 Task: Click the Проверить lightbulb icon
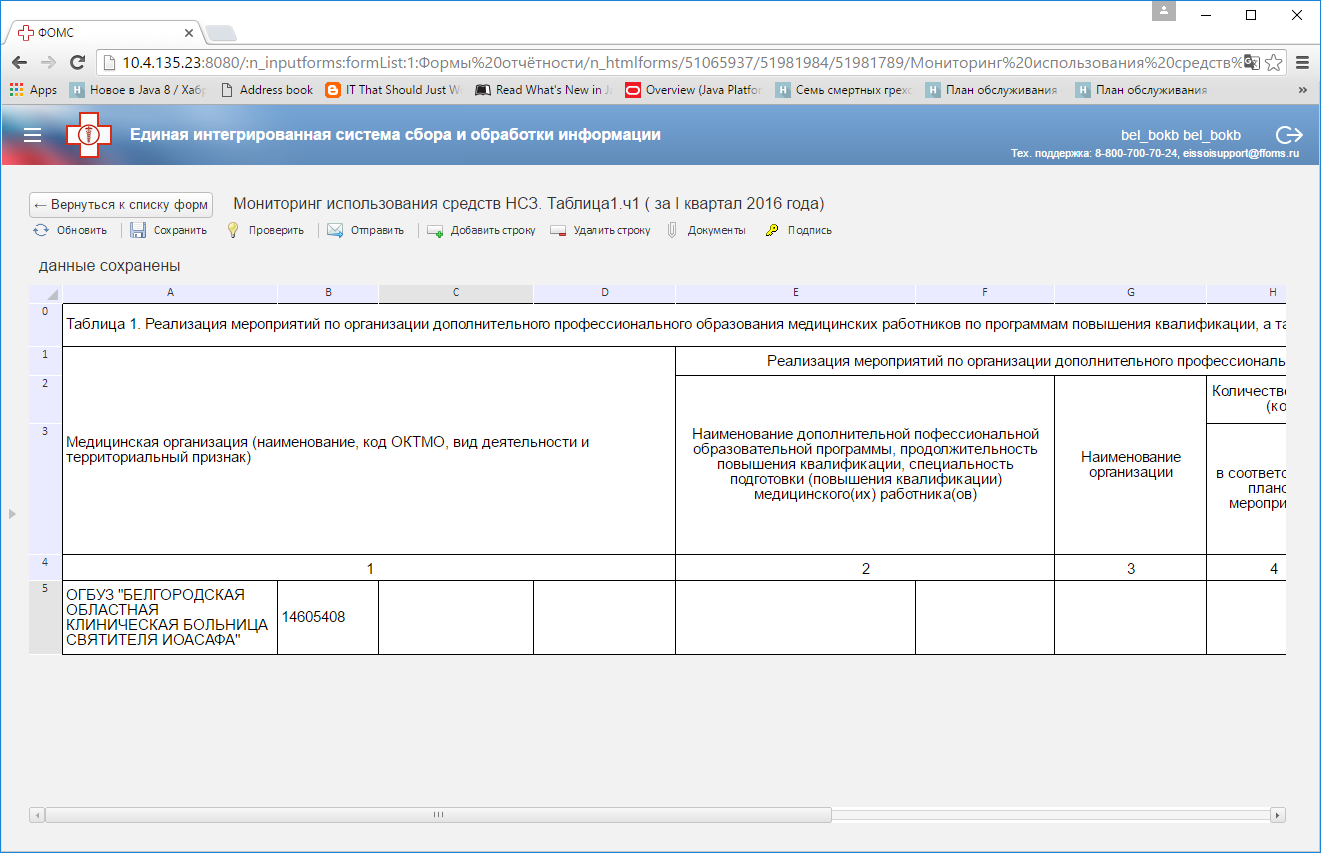[x=233, y=230]
